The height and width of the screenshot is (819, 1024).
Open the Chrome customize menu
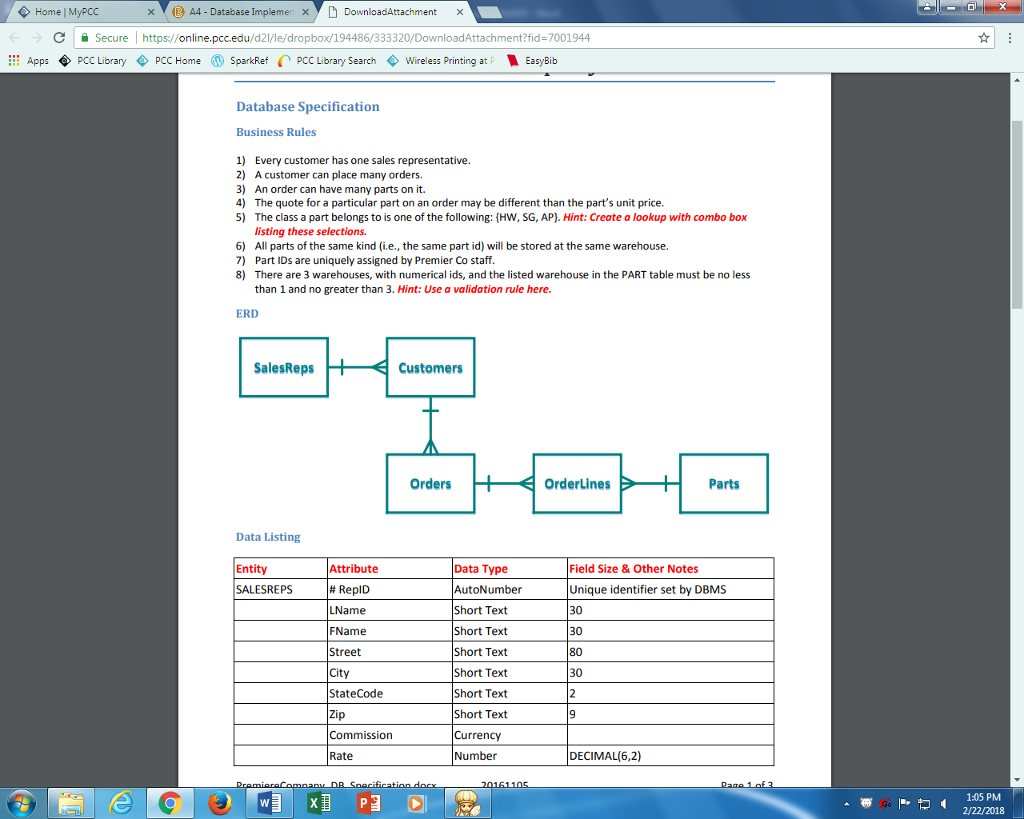(1011, 37)
